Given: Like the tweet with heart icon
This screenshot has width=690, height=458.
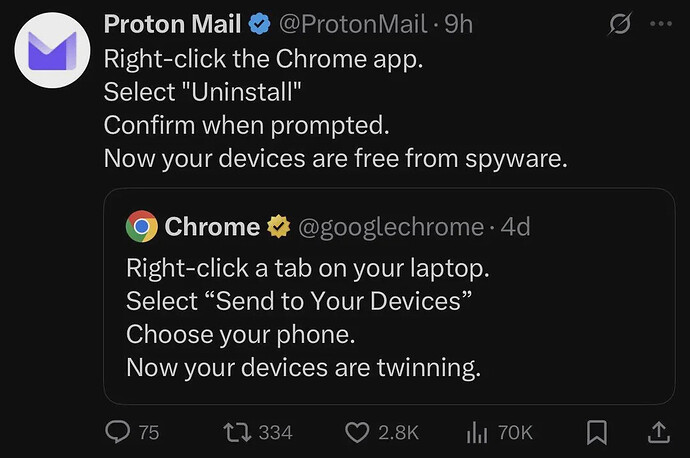Looking at the screenshot, I should pyautogui.click(x=357, y=432).
